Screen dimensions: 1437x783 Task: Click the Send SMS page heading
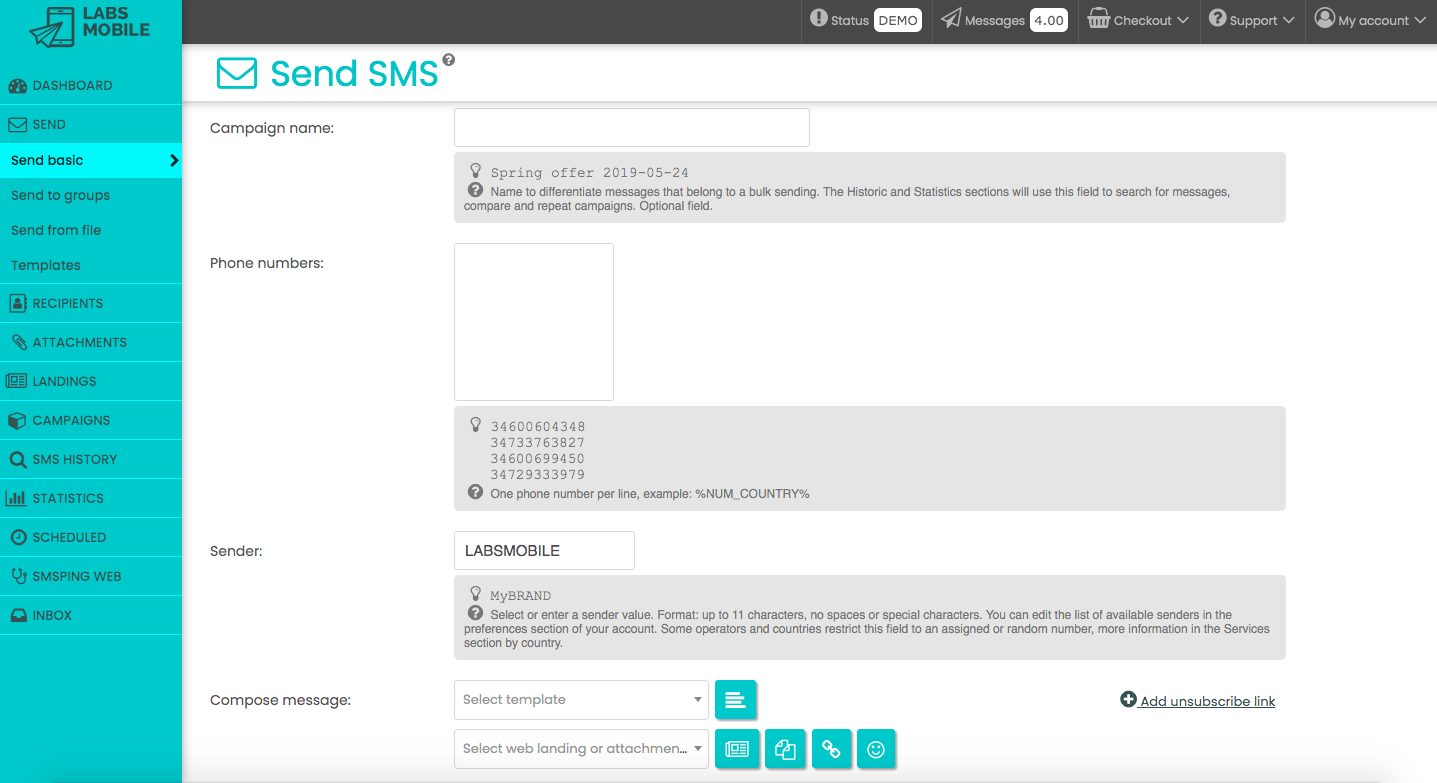click(354, 73)
